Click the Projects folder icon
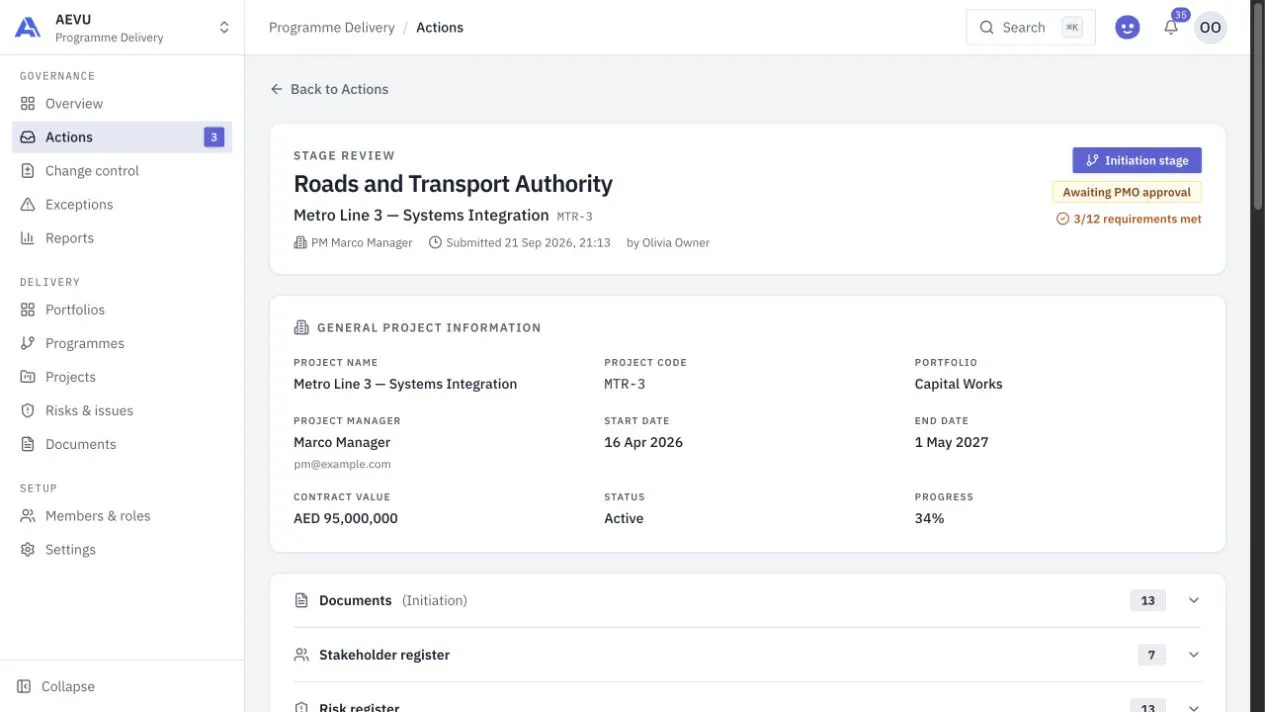Viewport: 1265px width, 712px height. click(x=28, y=378)
